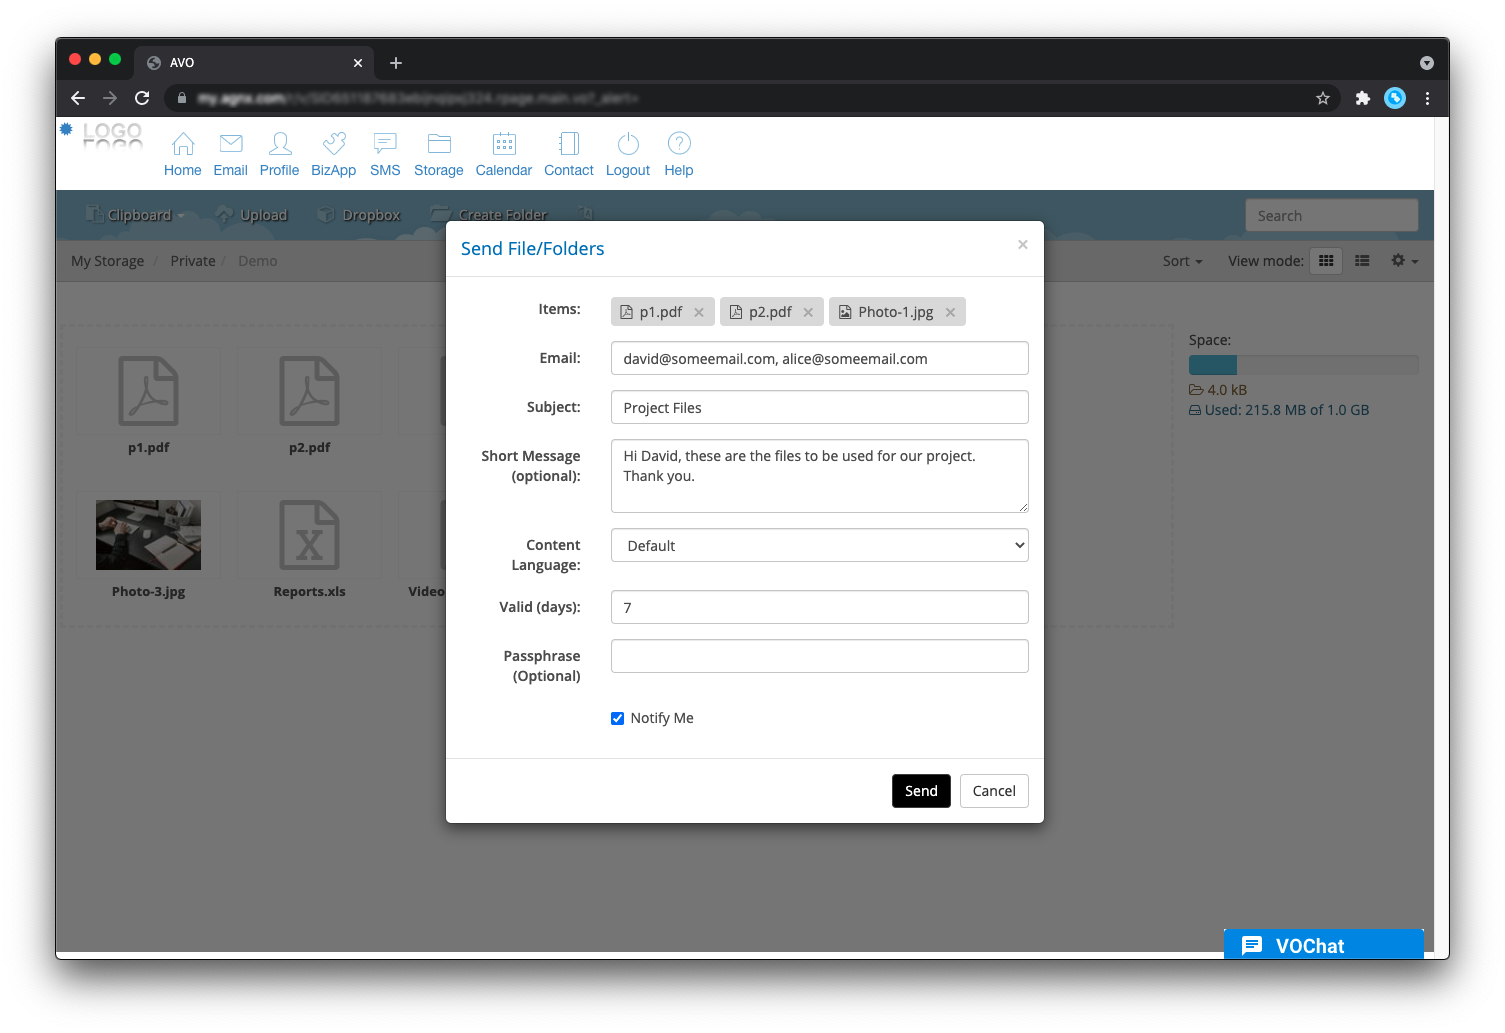Expand the settings gear dropdown
The height and width of the screenshot is (1033, 1505).
click(x=1404, y=261)
